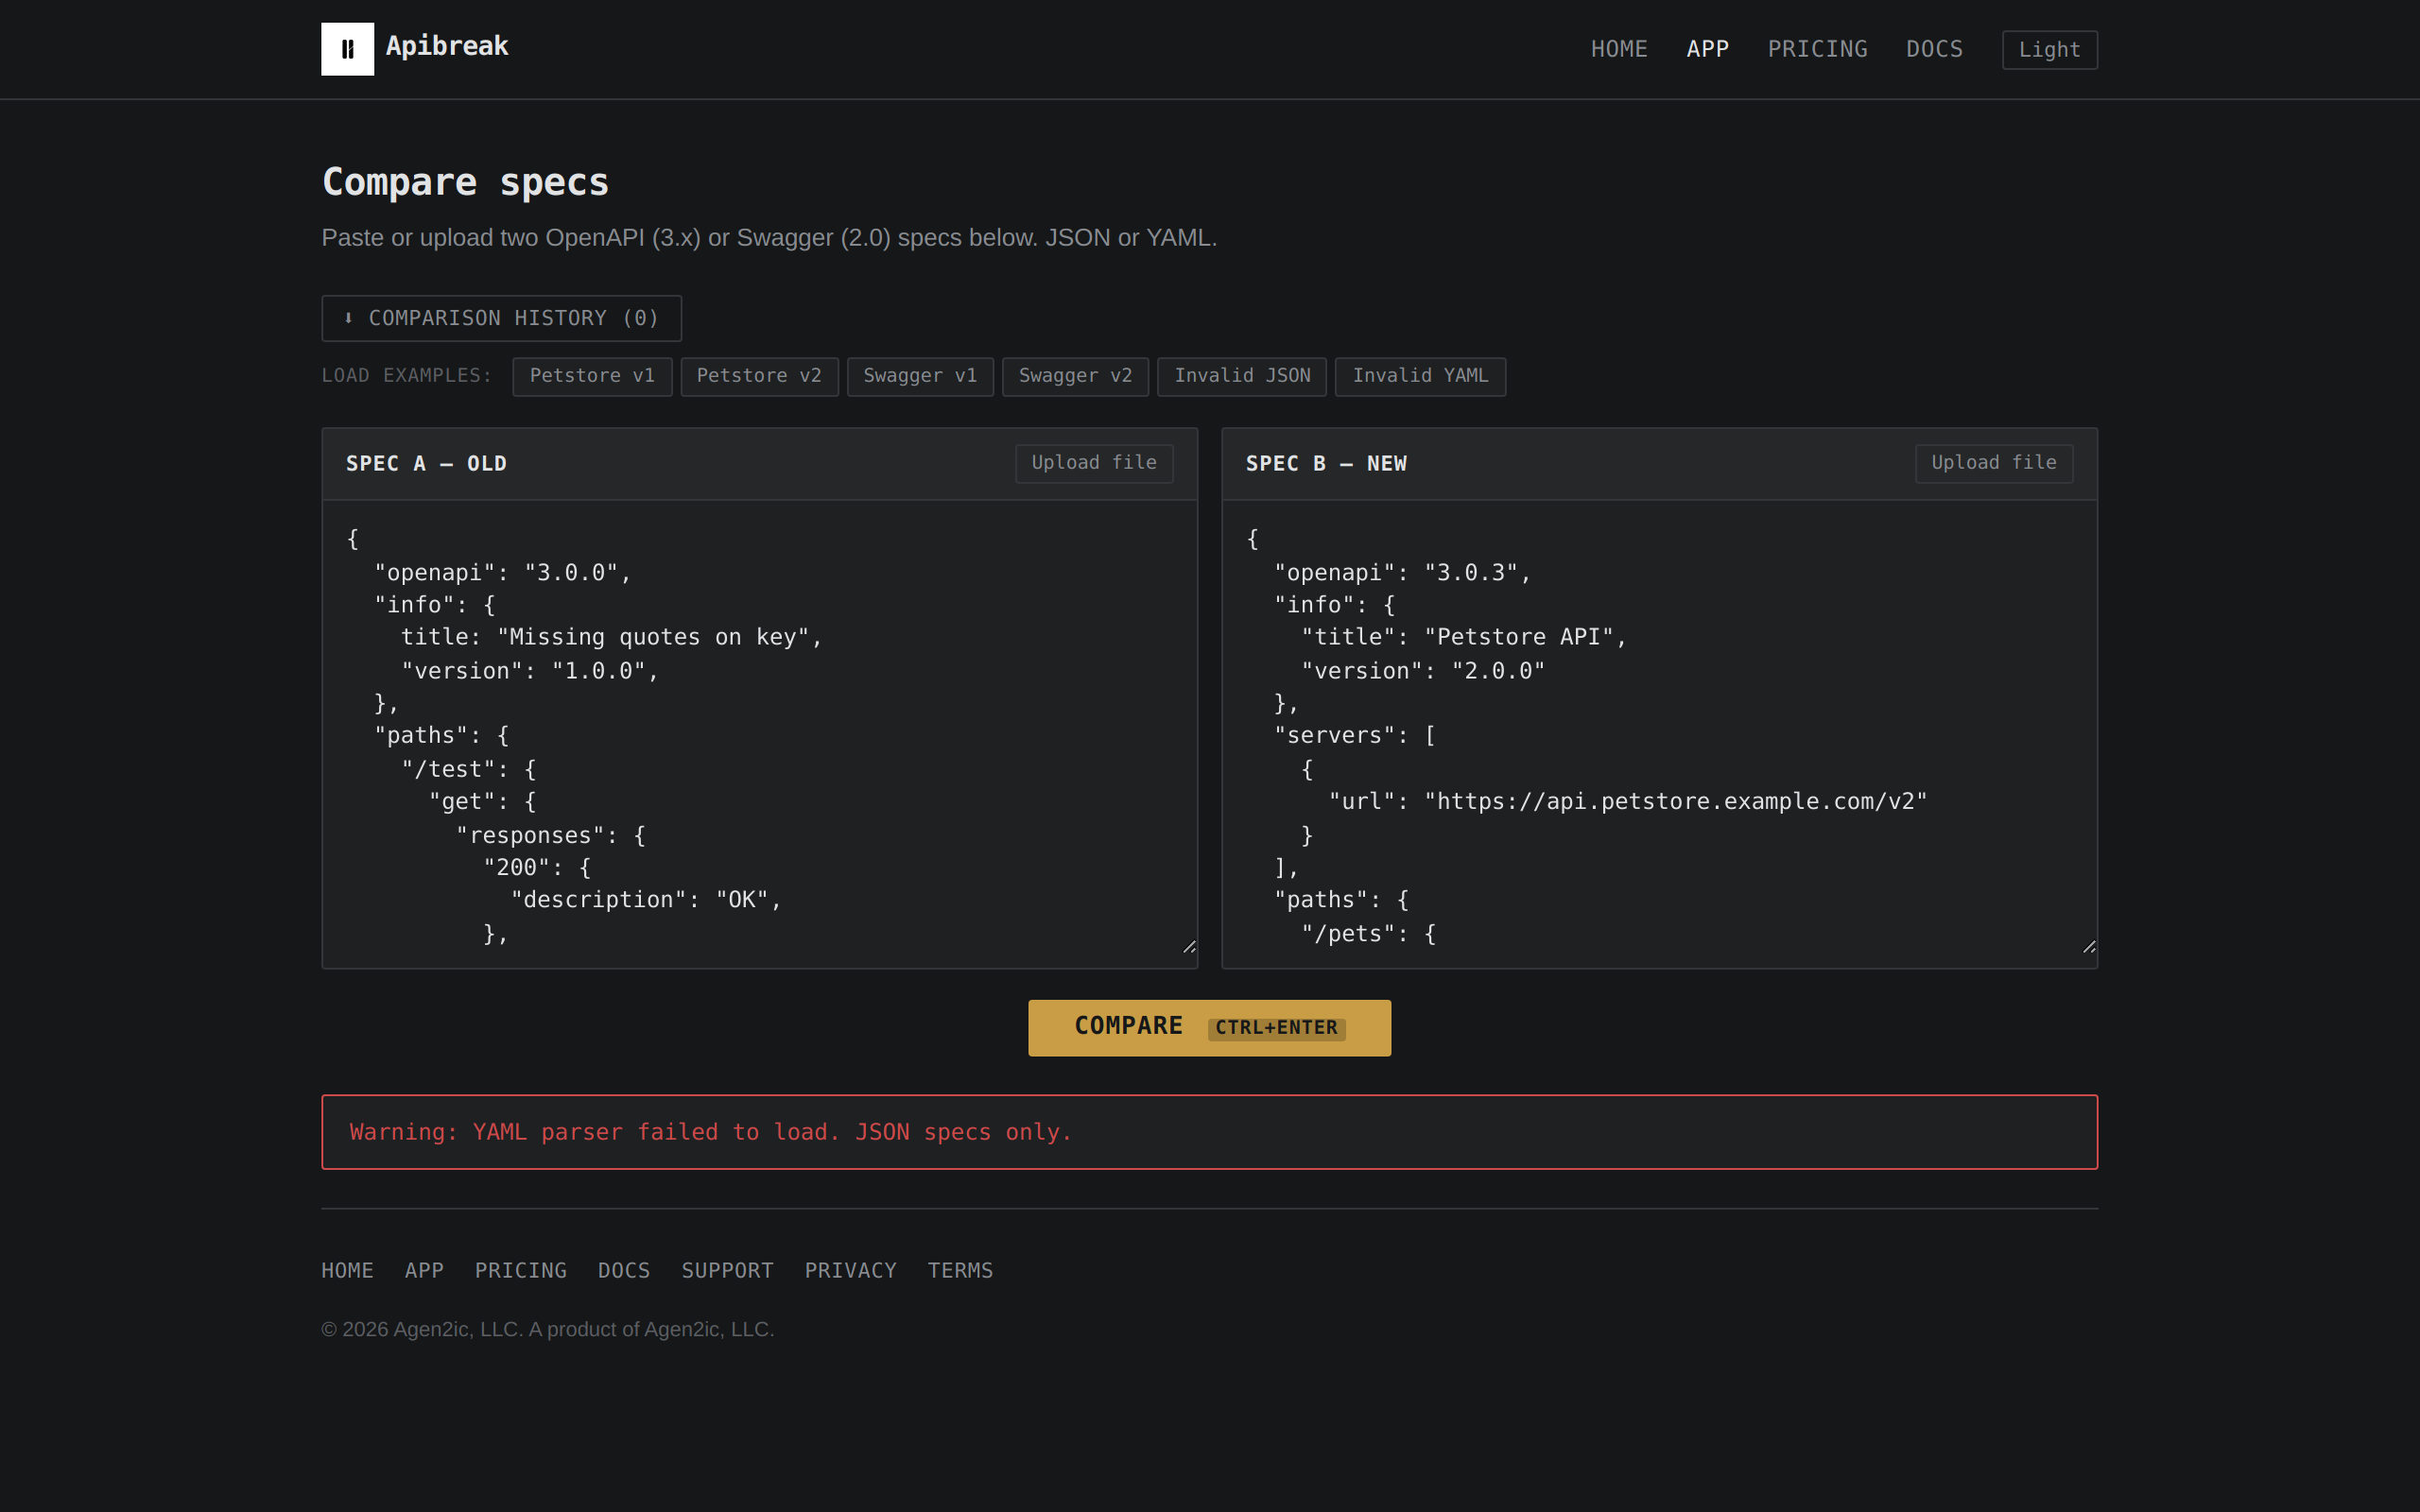2420x1512 pixels.
Task: Click the 'Compare specs' heading
Action: coord(465,182)
